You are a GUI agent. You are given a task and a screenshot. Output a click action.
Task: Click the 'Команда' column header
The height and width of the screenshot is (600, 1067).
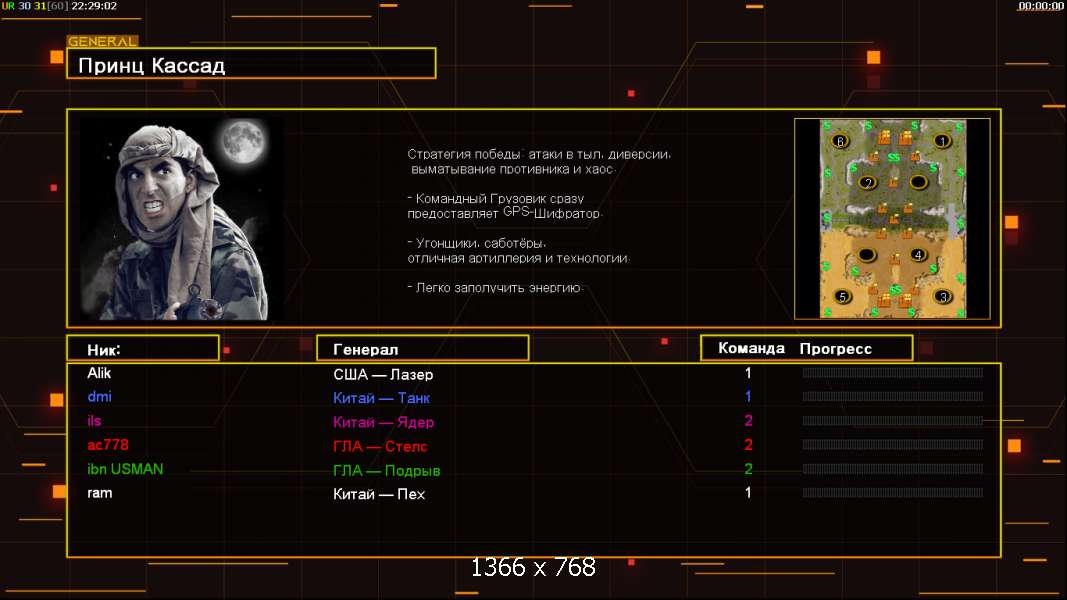751,348
